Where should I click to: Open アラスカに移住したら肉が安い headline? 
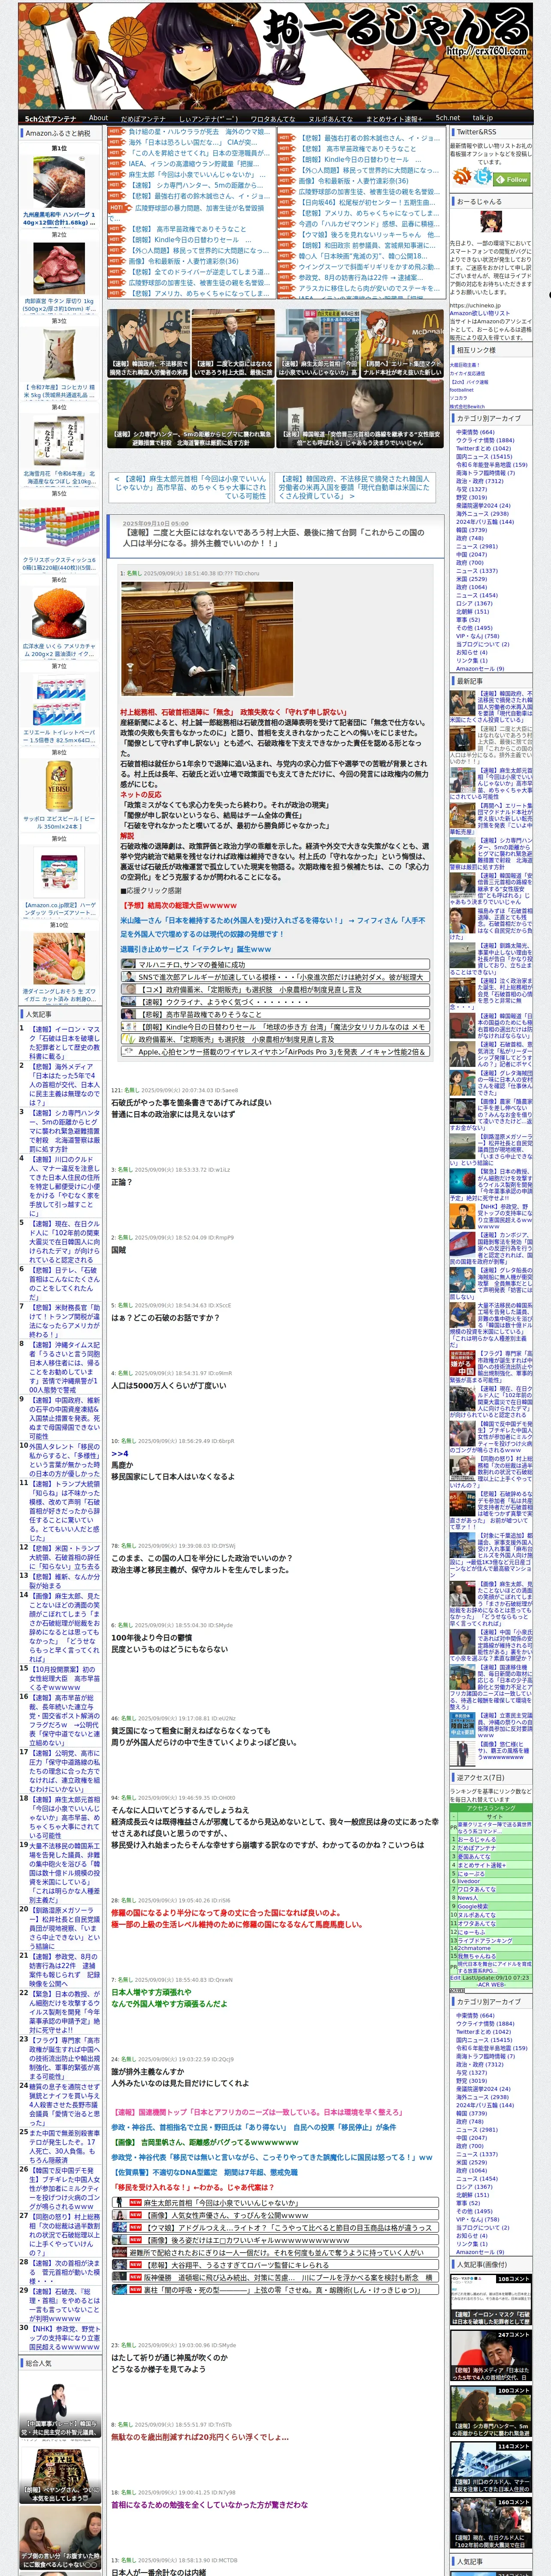click(369, 288)
